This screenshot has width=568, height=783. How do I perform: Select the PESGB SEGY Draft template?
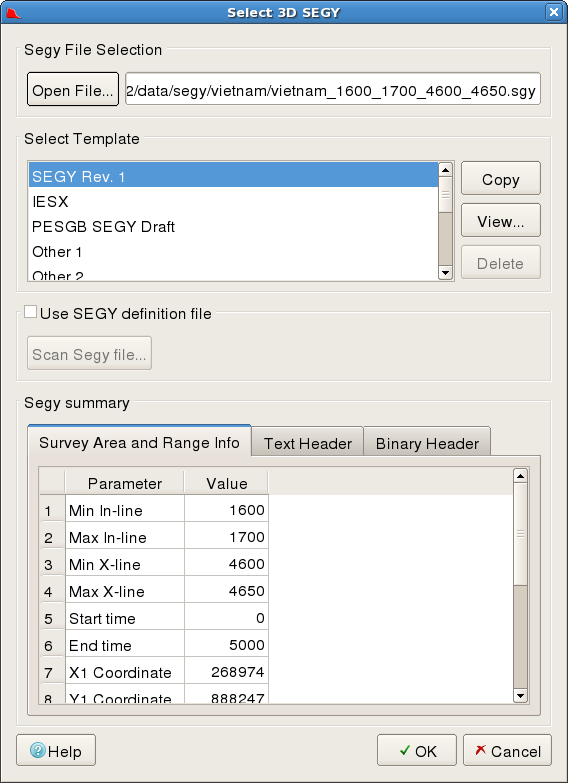coord(233,226)
